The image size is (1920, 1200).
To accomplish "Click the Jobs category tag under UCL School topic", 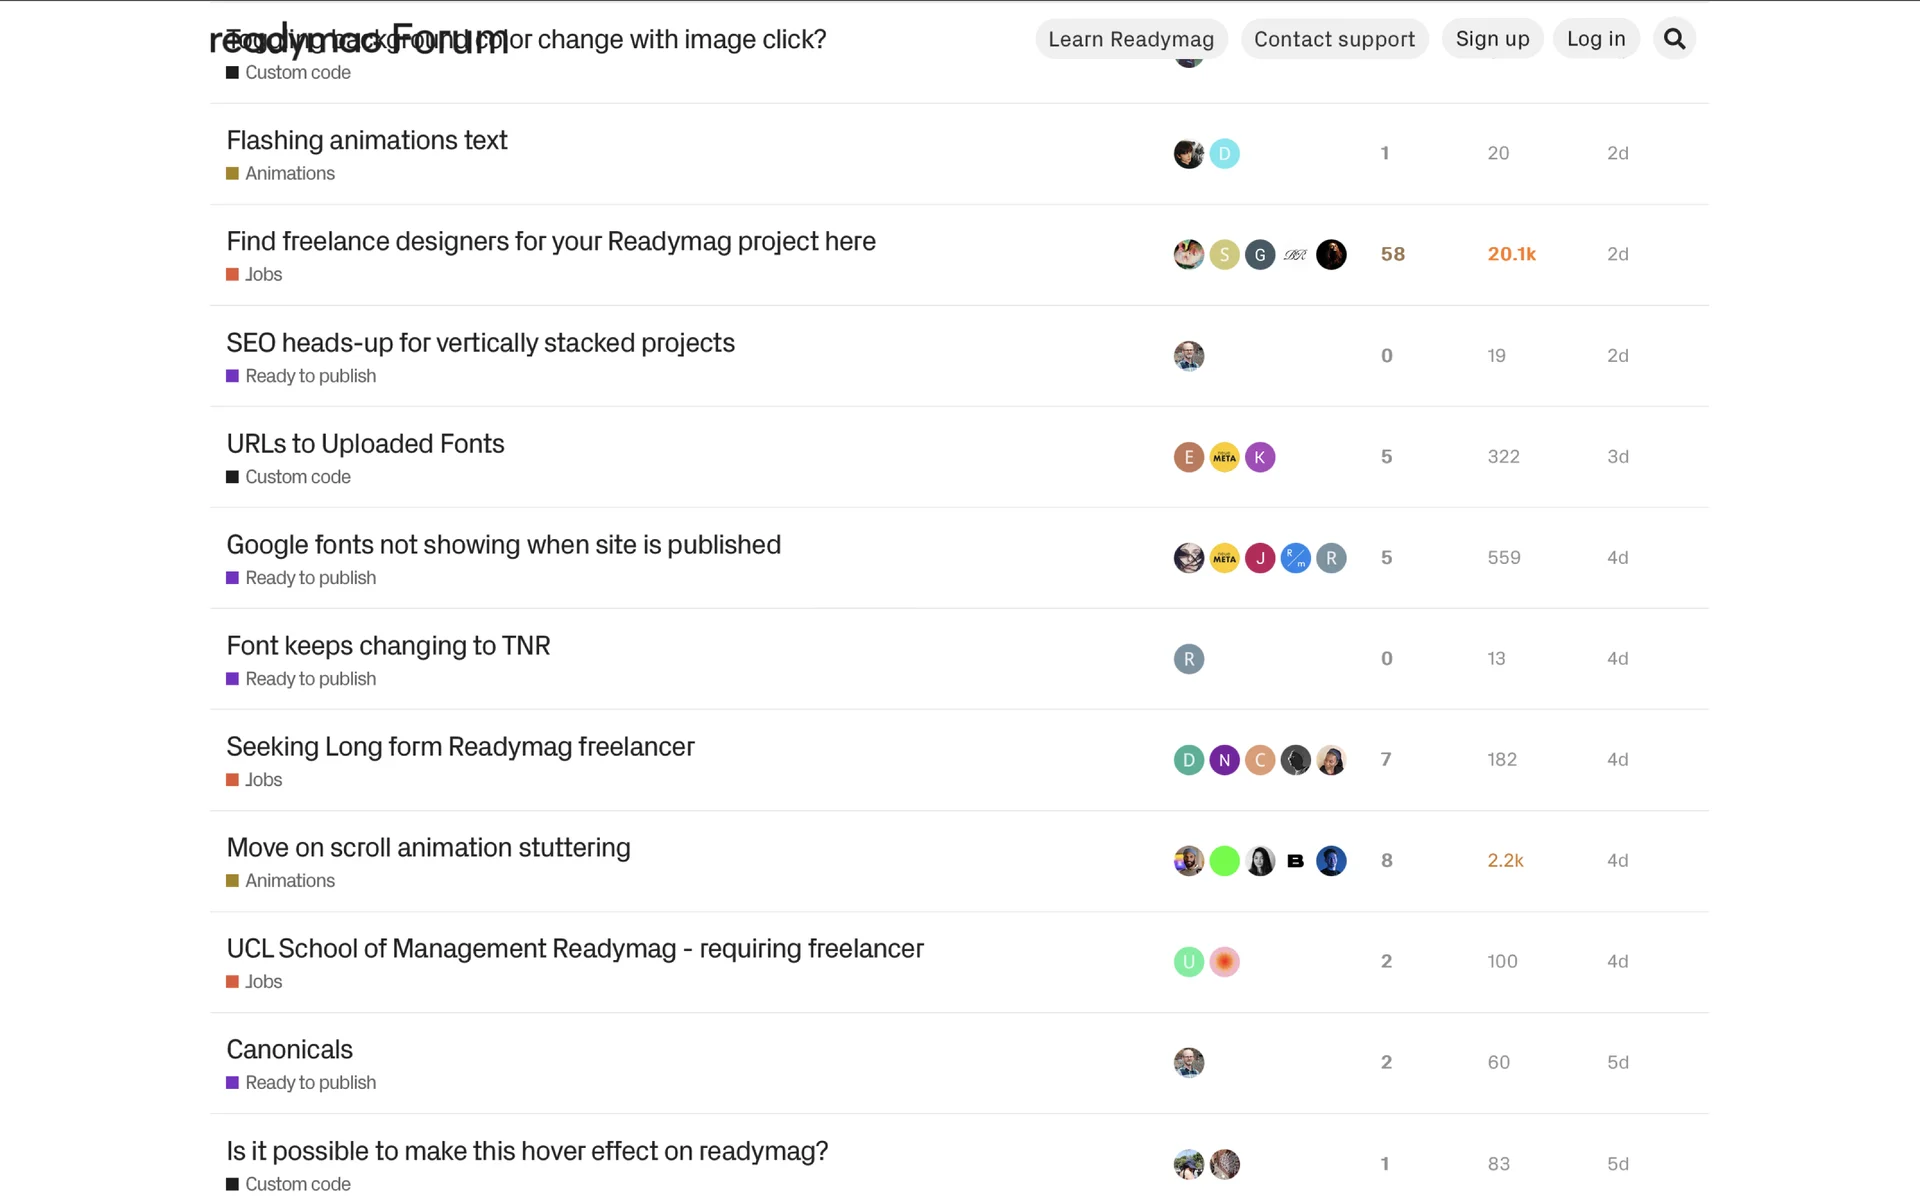I will [263, 982].
